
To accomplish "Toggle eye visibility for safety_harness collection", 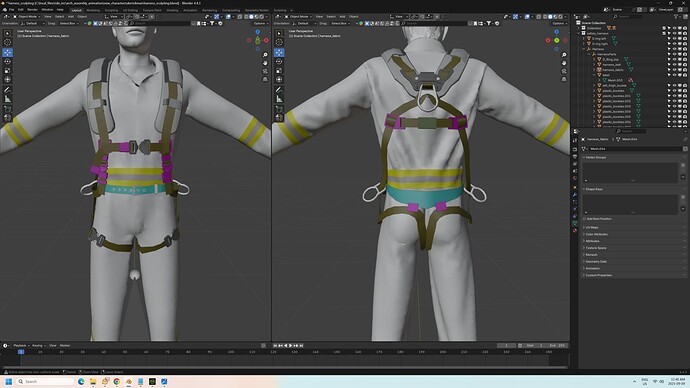I will (675, 33).
